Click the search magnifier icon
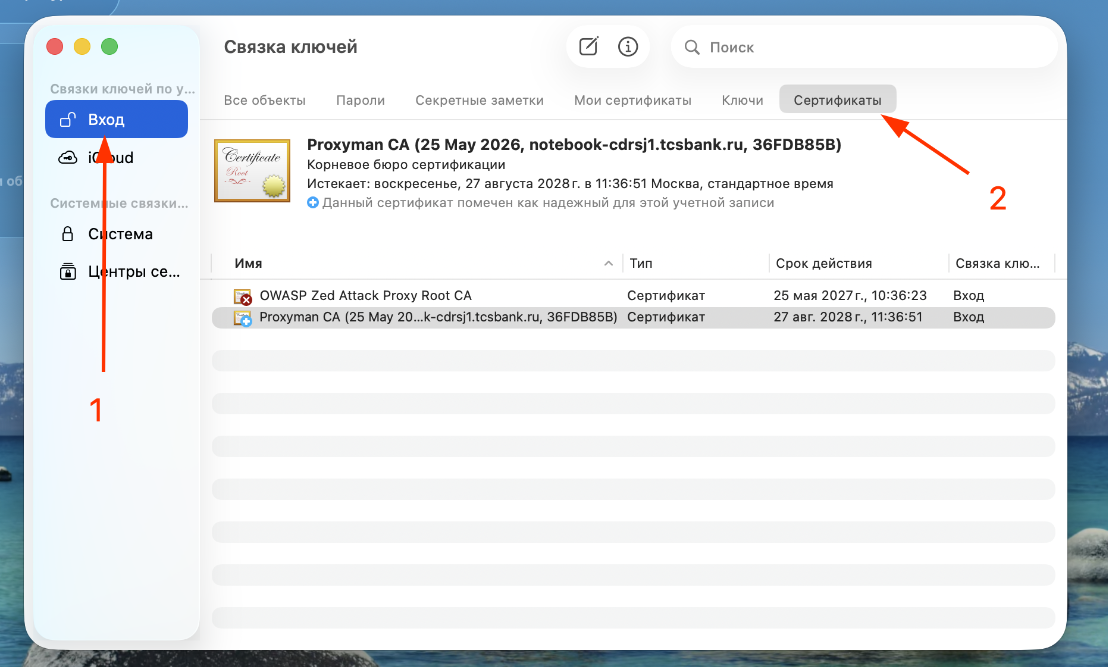 click(692, 47)
